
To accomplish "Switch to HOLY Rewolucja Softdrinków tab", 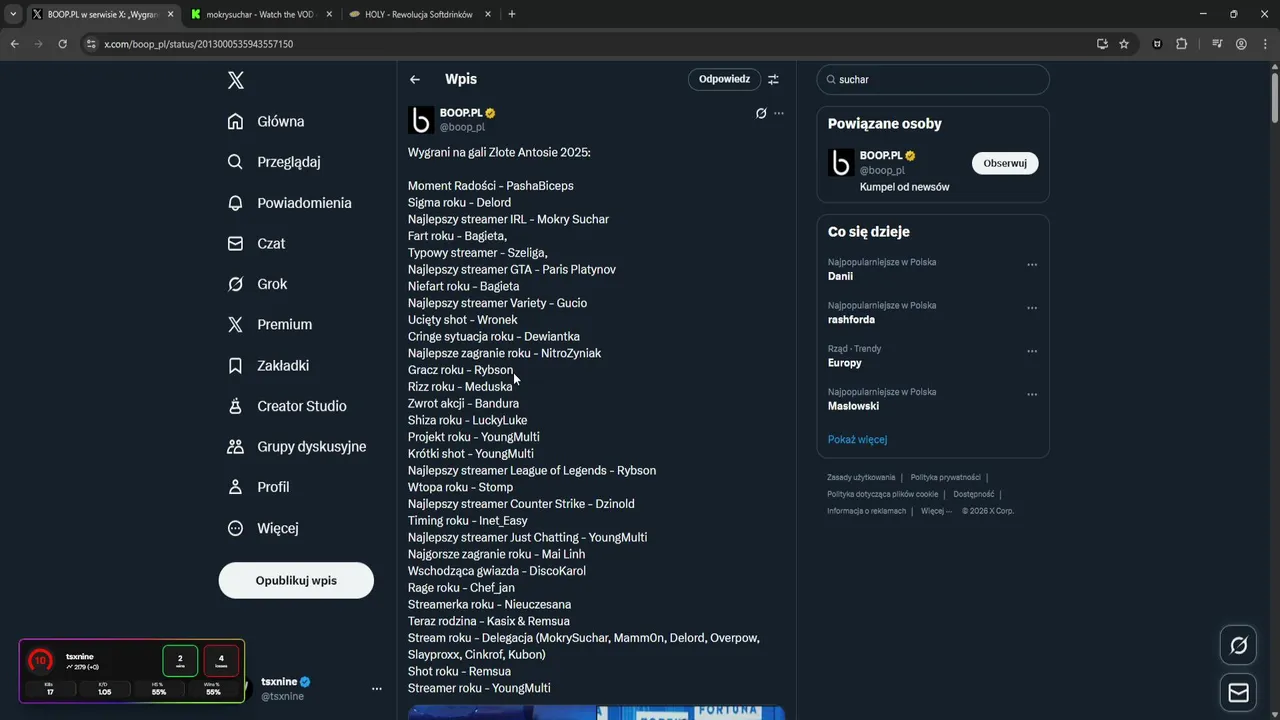I will click(x=420, y=15).
